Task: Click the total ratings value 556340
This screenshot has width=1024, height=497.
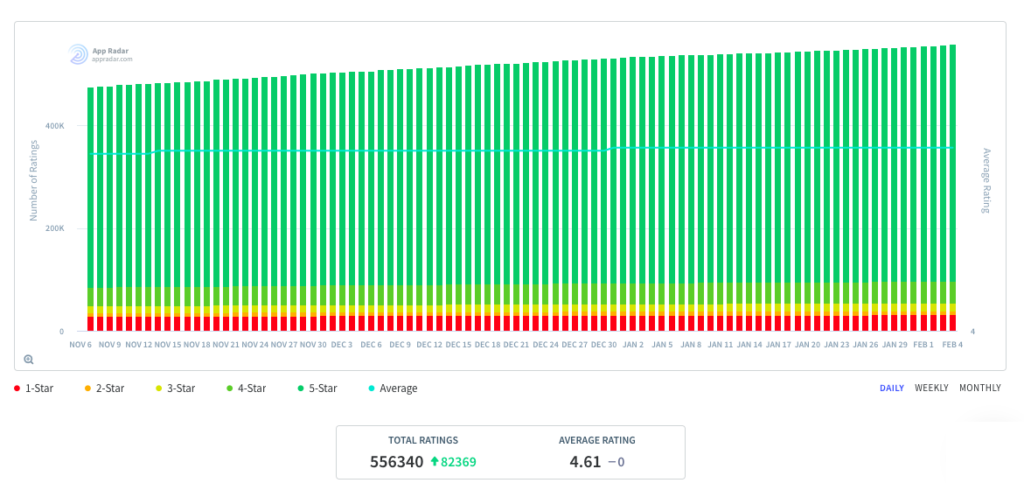Action: click(396, 462)
